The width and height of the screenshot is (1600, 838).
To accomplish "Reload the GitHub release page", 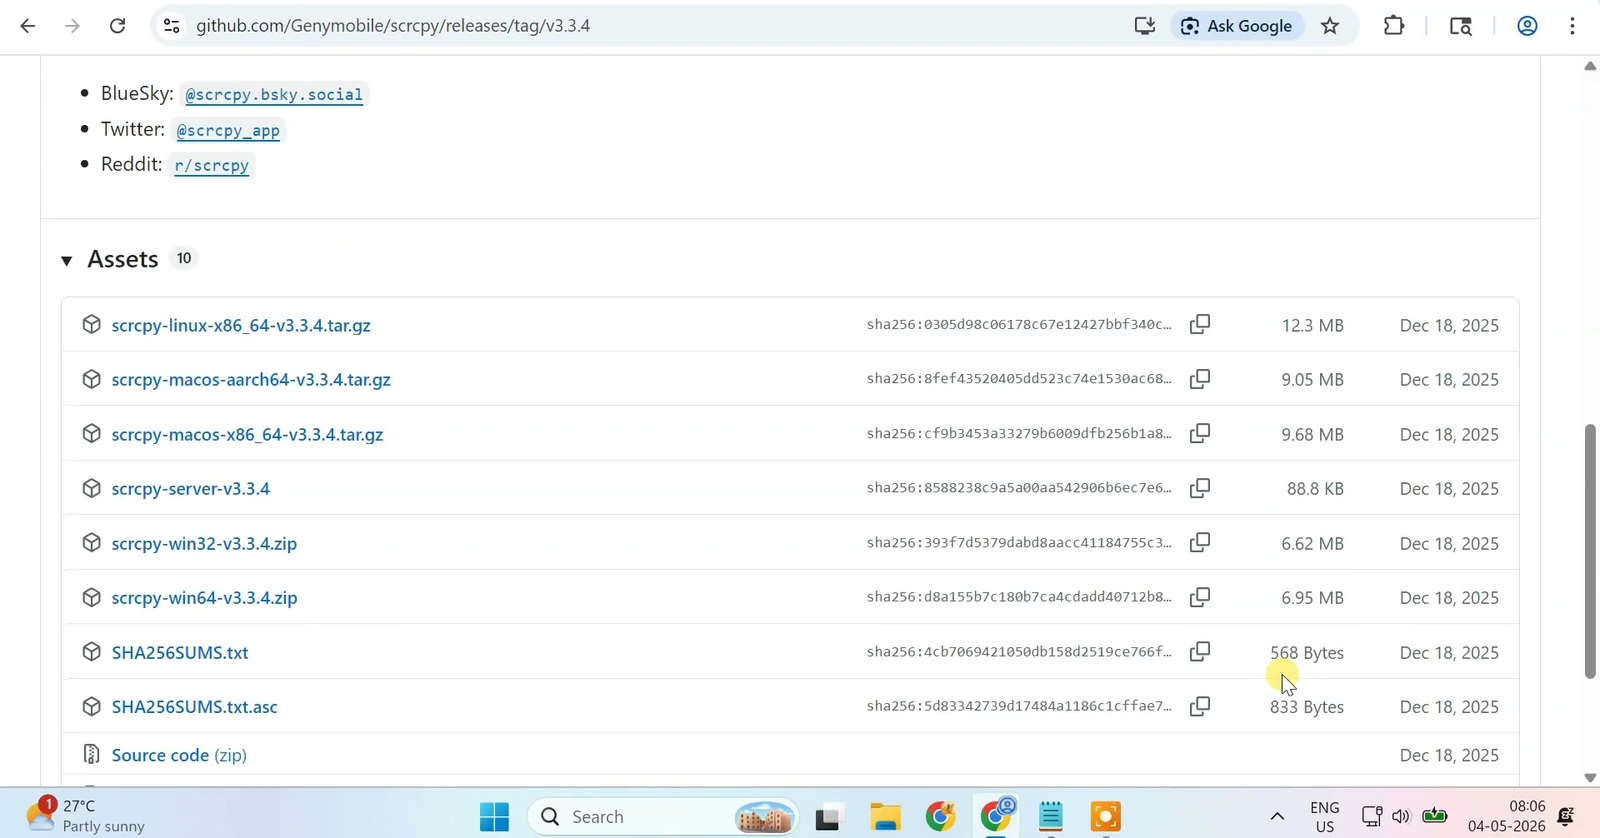I will (x=117, y=26).
